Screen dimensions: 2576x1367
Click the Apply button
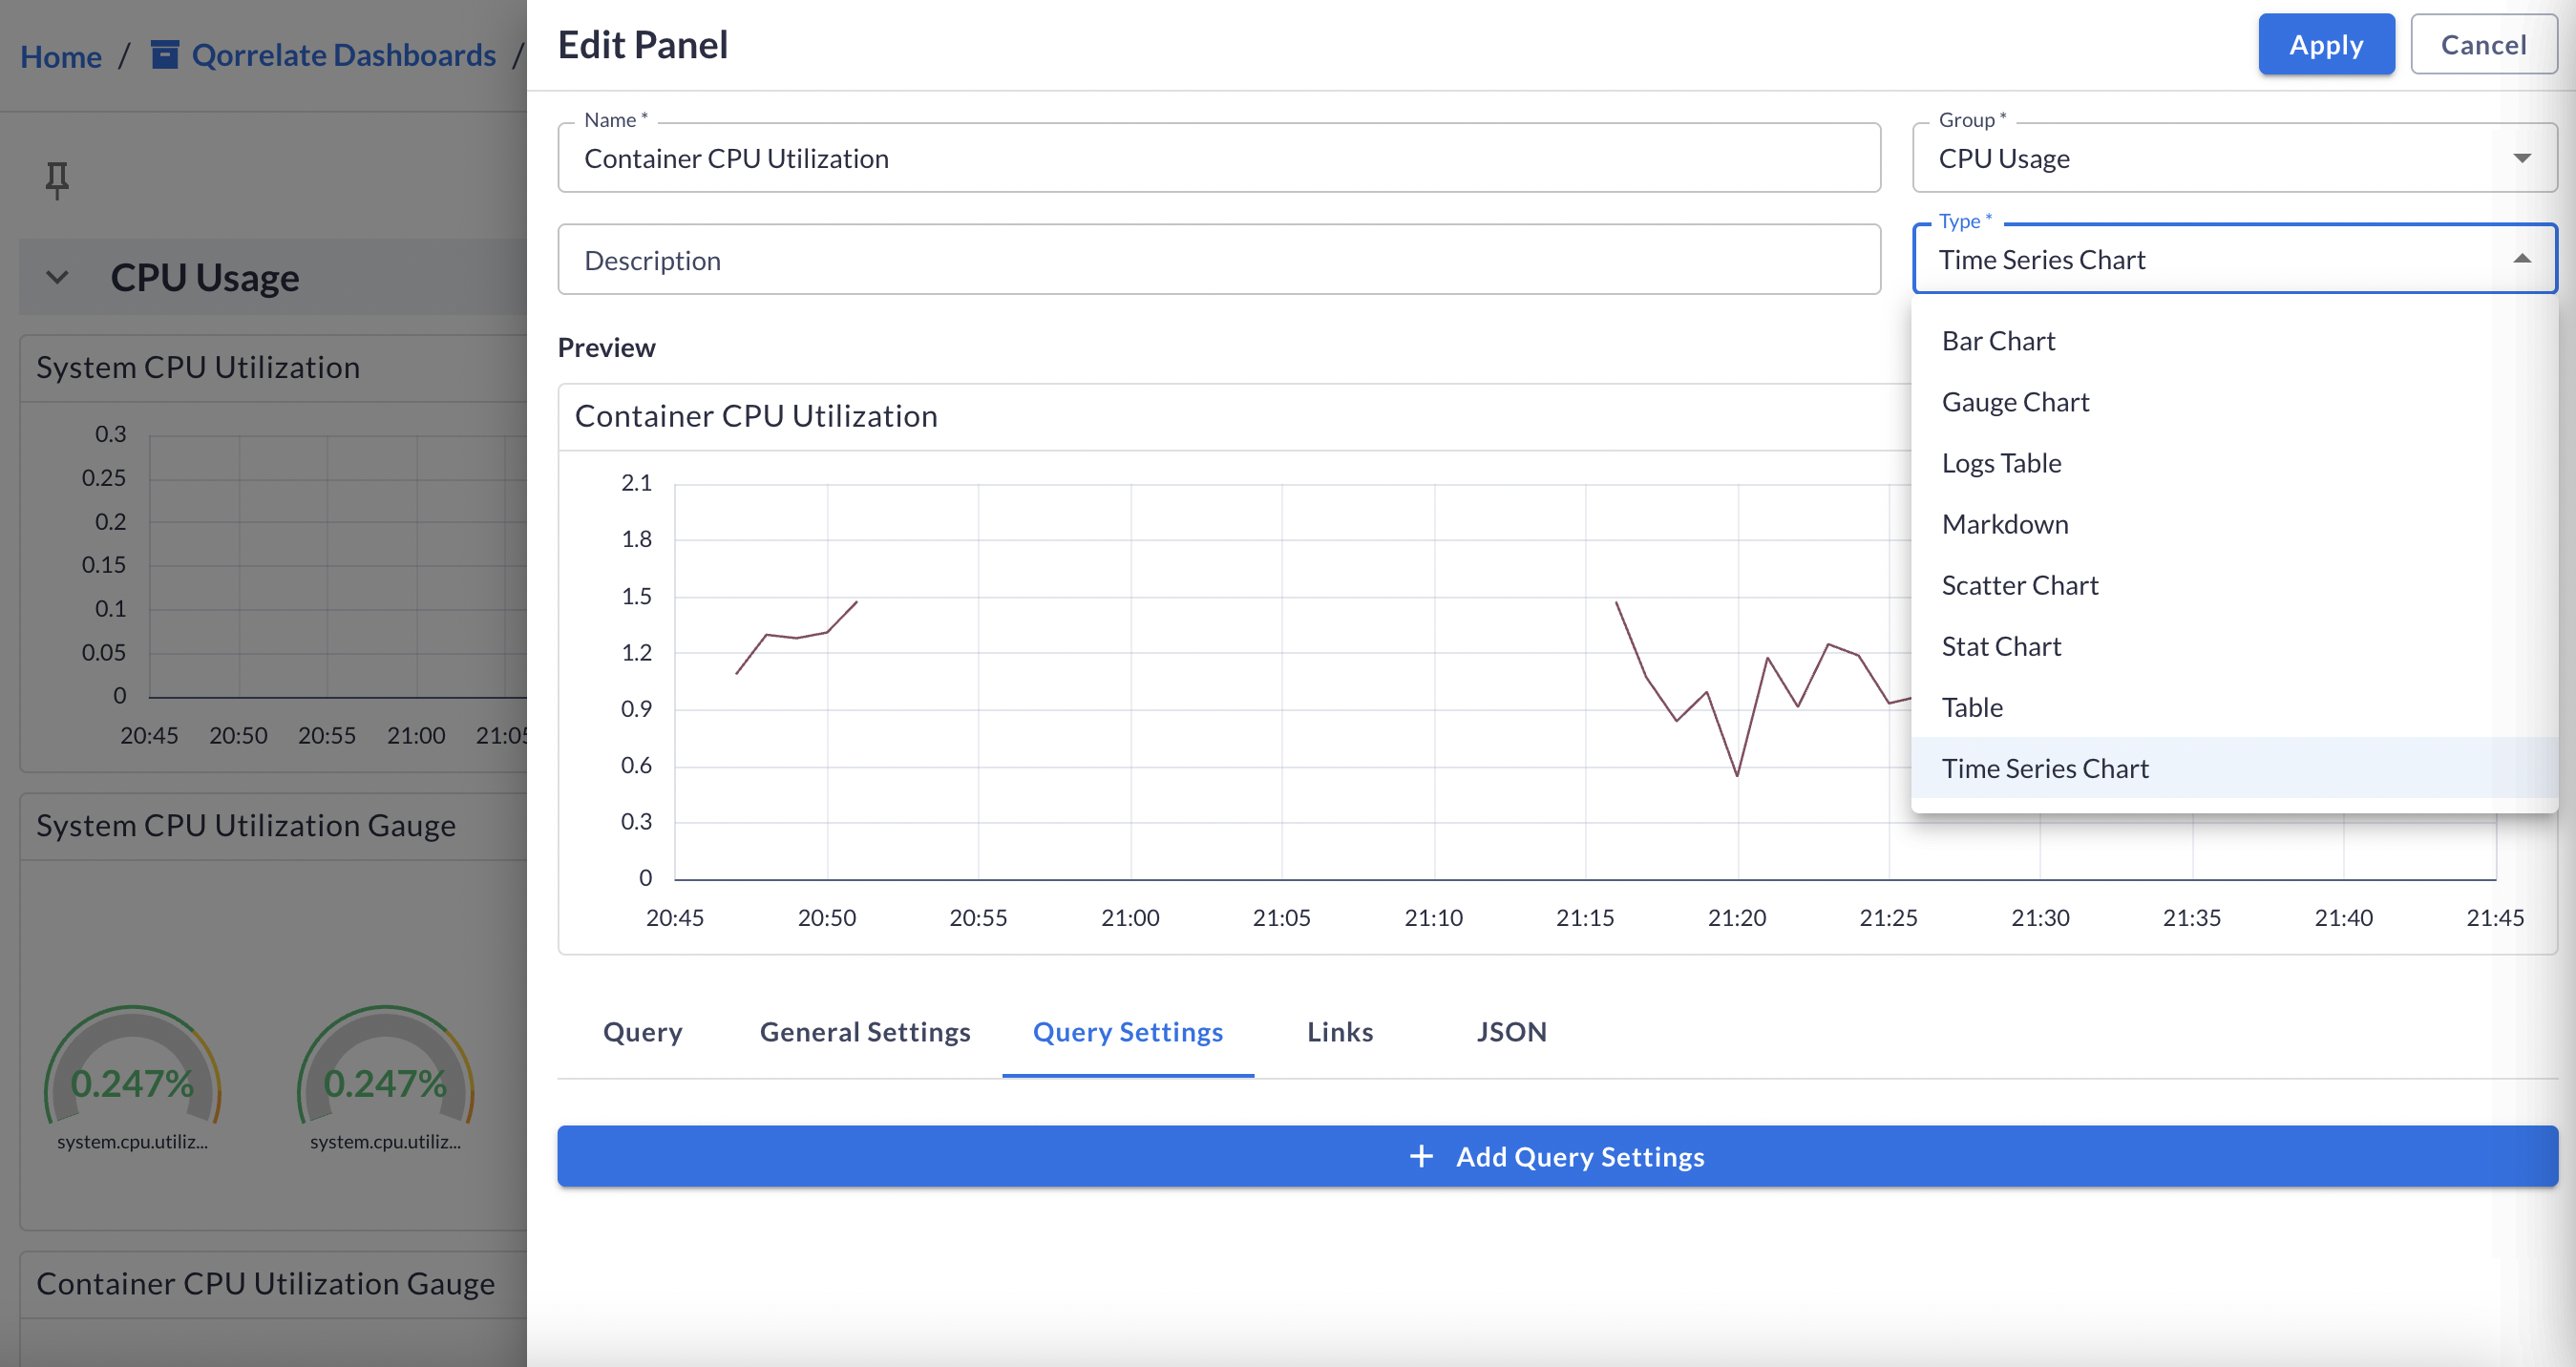coord(2326,44)
